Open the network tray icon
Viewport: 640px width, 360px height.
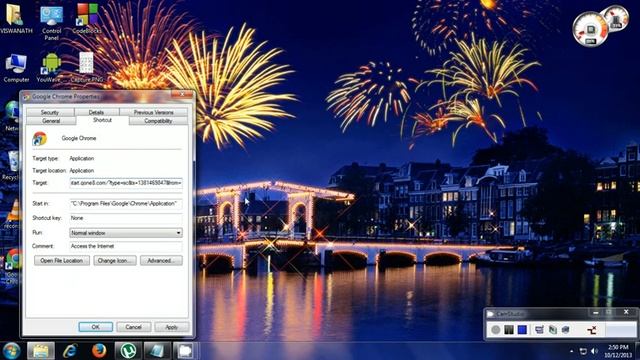[x=583, y=351]
